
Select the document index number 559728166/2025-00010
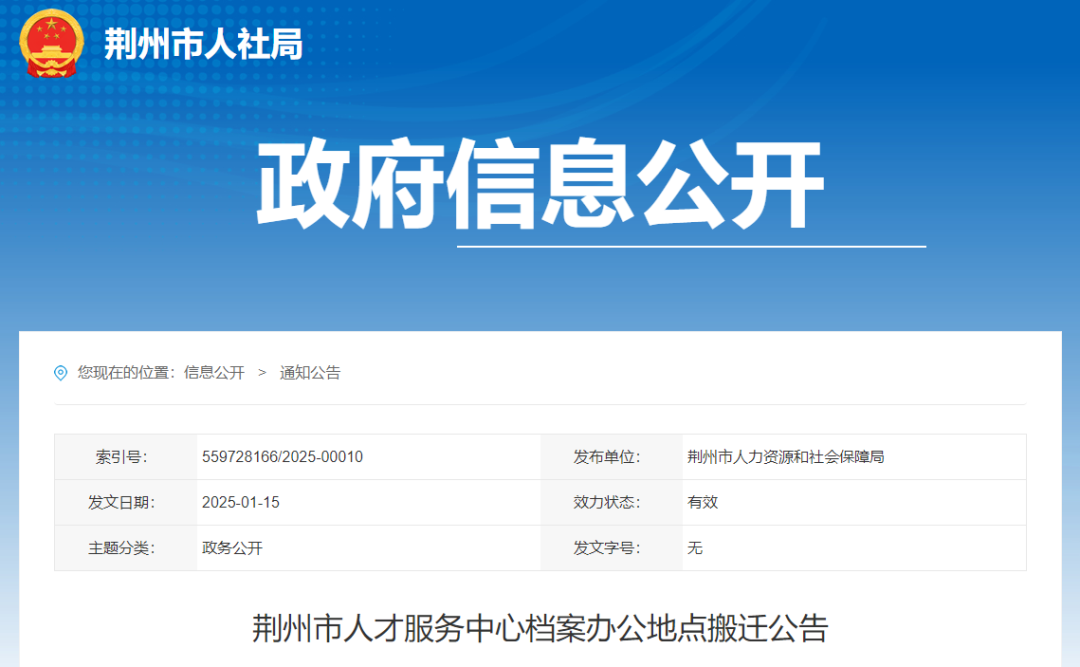pyautogui.click(x=284, y=456)
